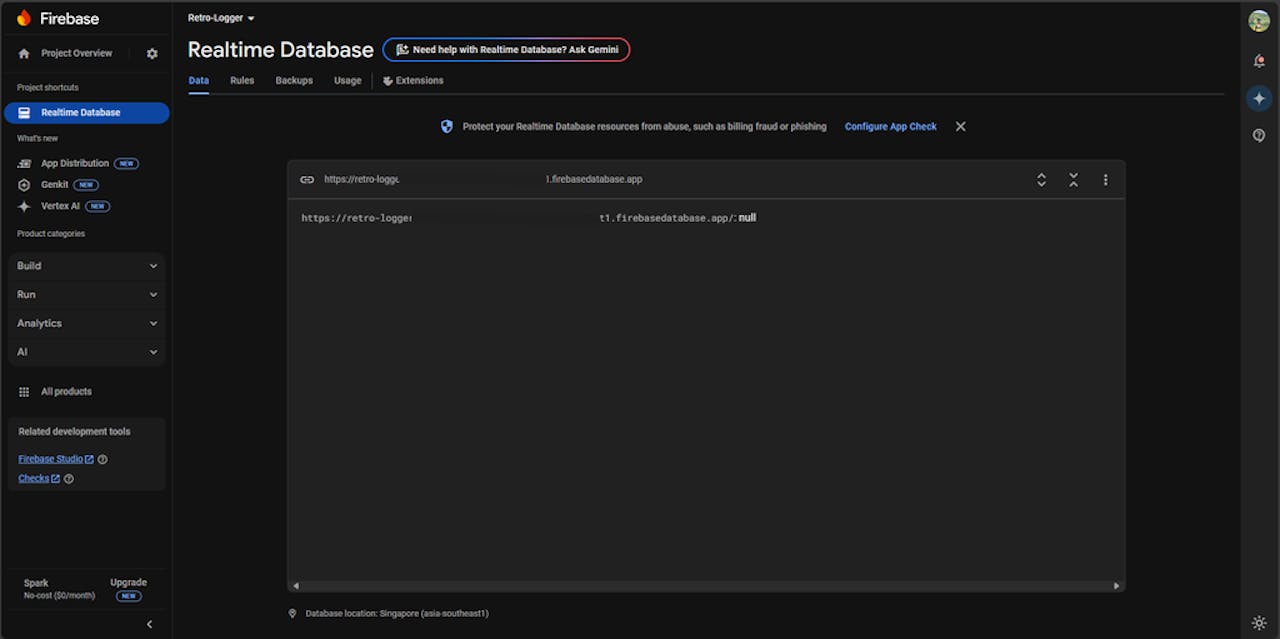Click Ask Gemini help button

506,50
